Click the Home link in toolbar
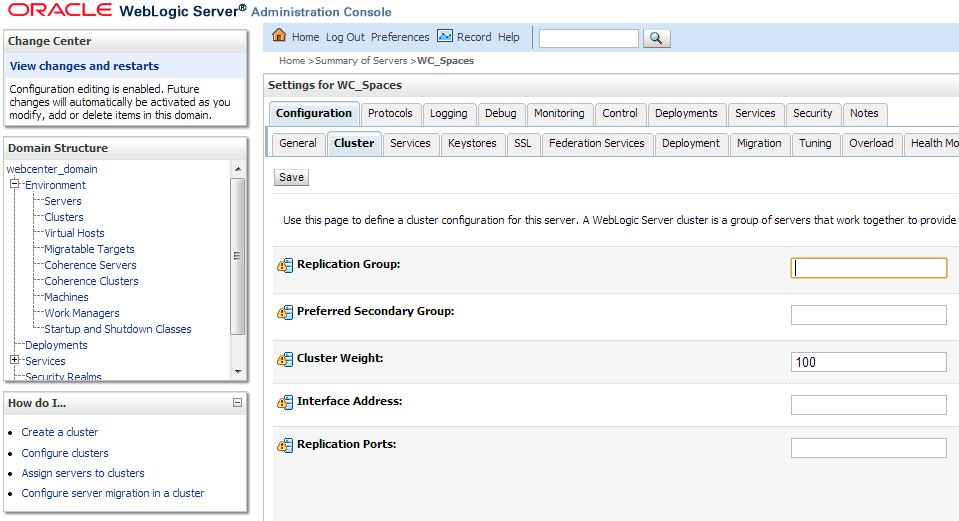This screenshot has width=959, height=521. pos(305,37)
